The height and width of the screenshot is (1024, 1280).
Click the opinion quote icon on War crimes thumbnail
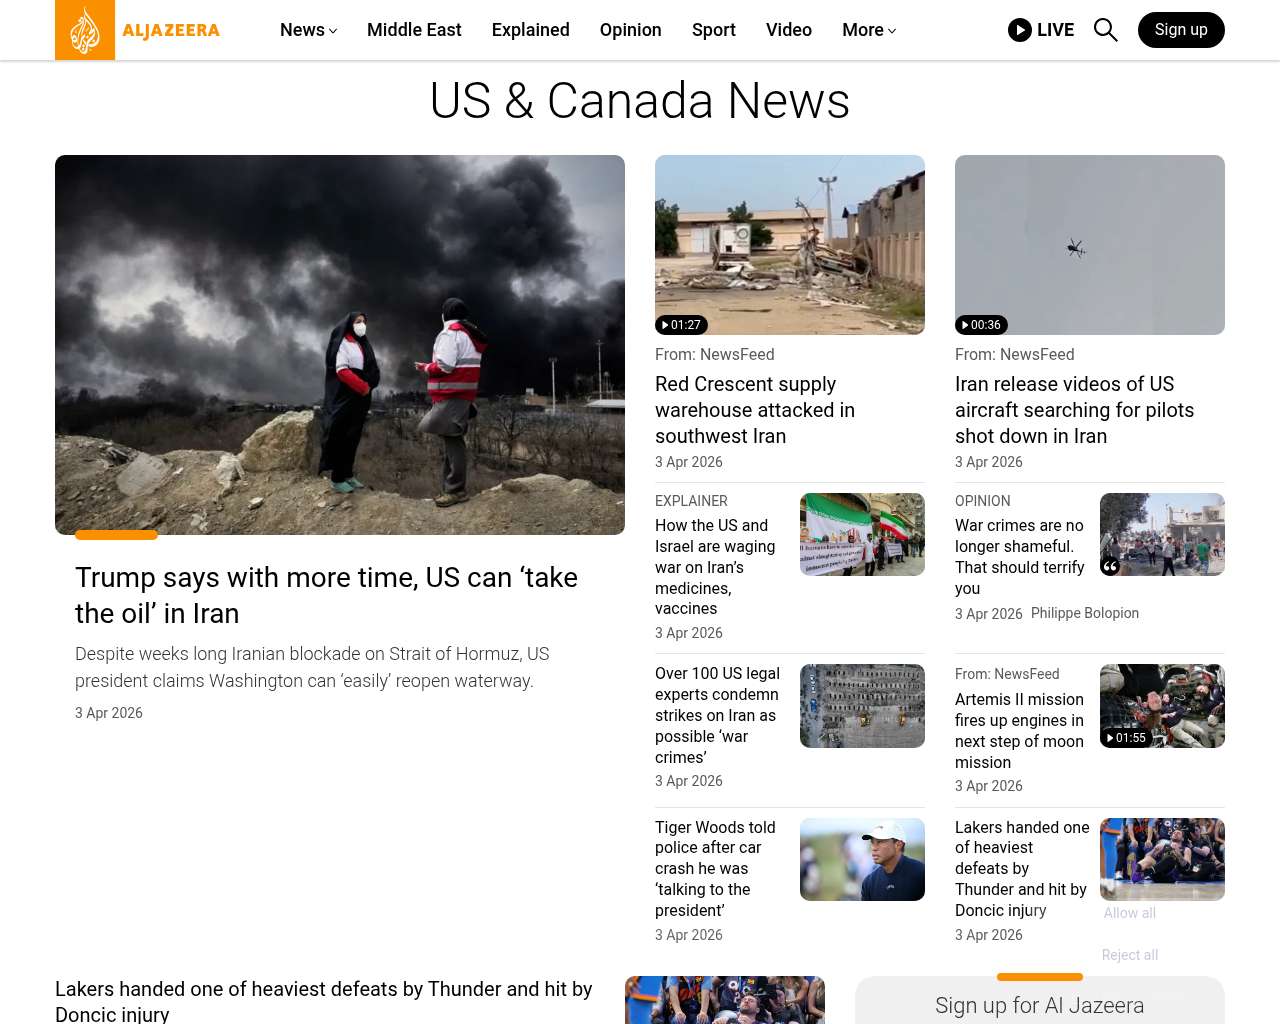point(1110,566)
